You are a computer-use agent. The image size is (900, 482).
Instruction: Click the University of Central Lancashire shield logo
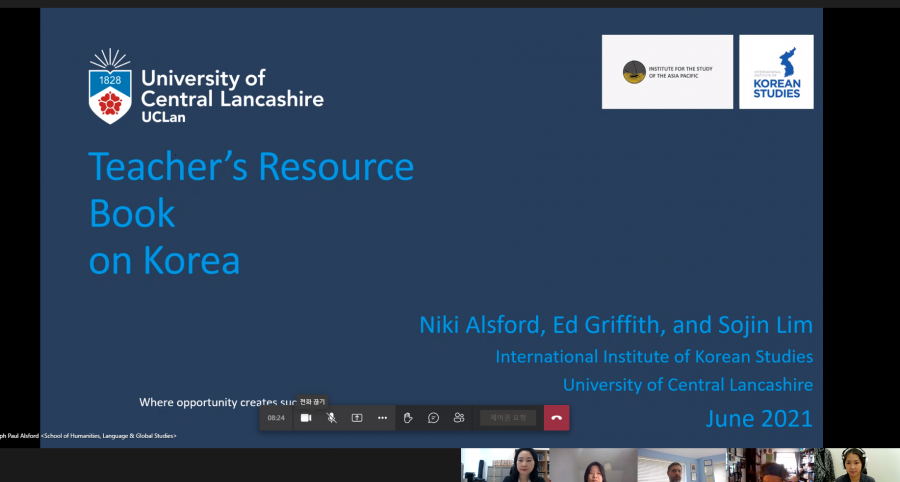(110, 86)
